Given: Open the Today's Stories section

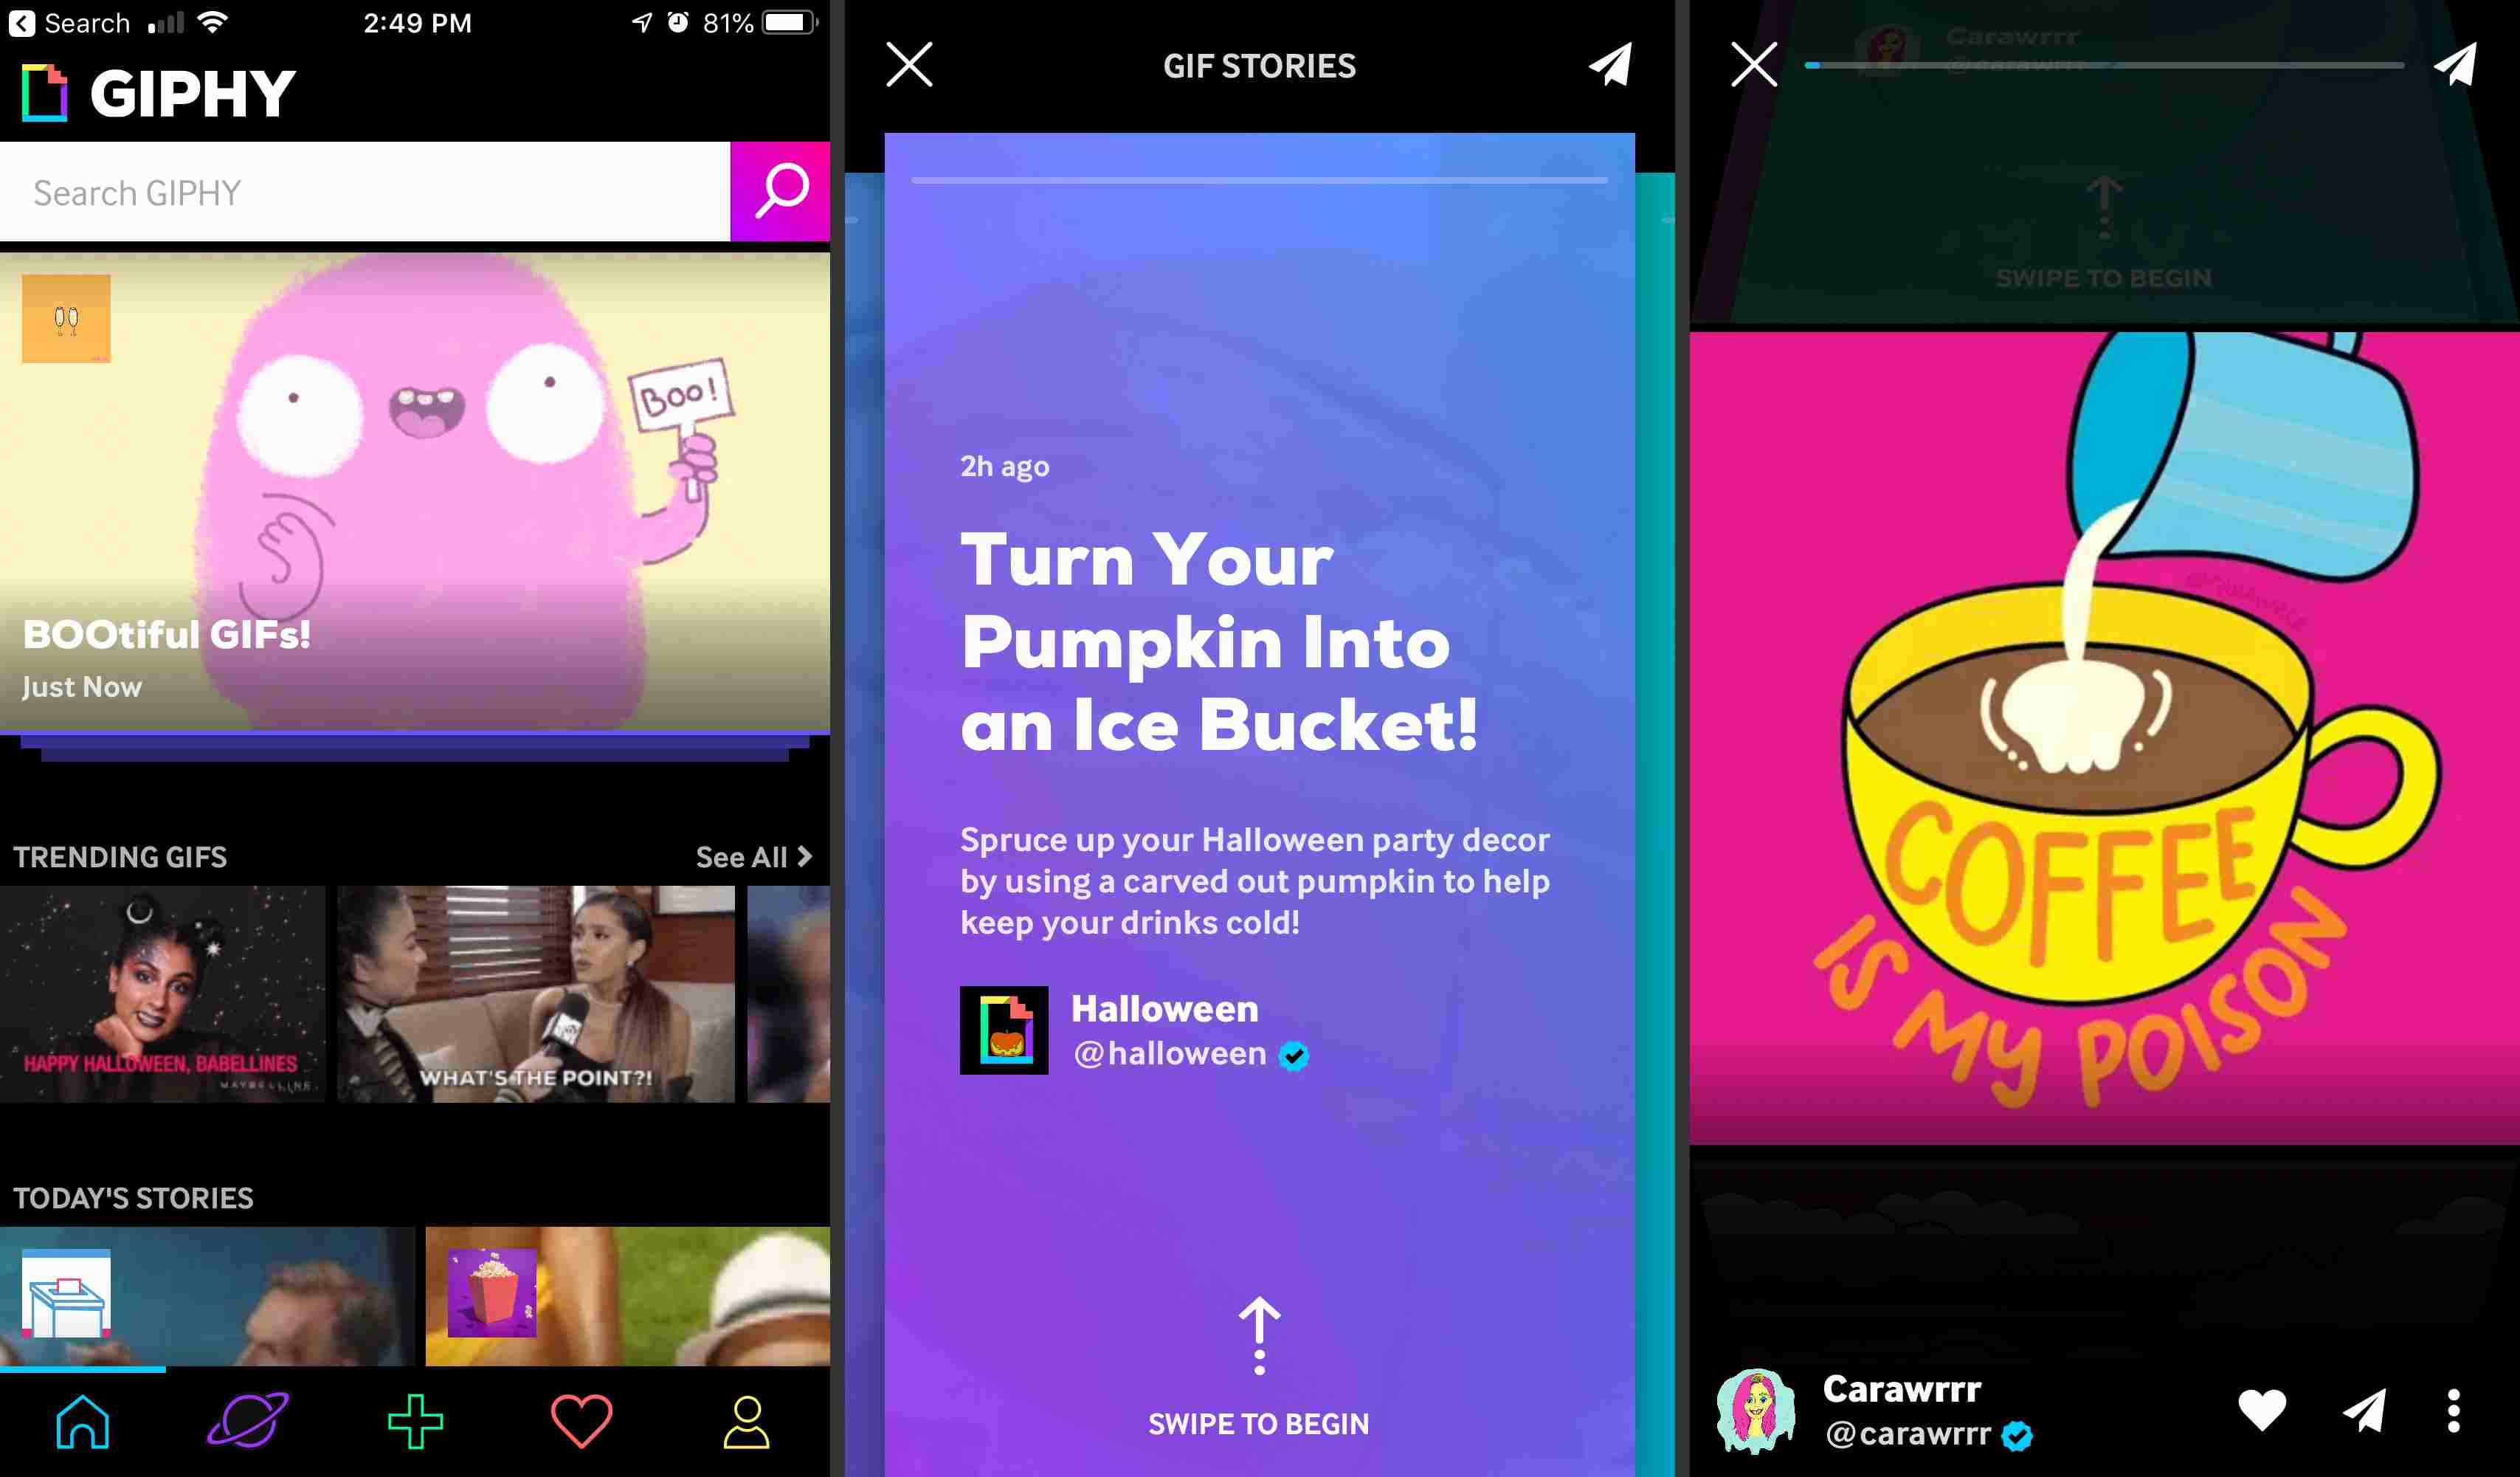Looking at the screenshot, I should pos(132,1196).
